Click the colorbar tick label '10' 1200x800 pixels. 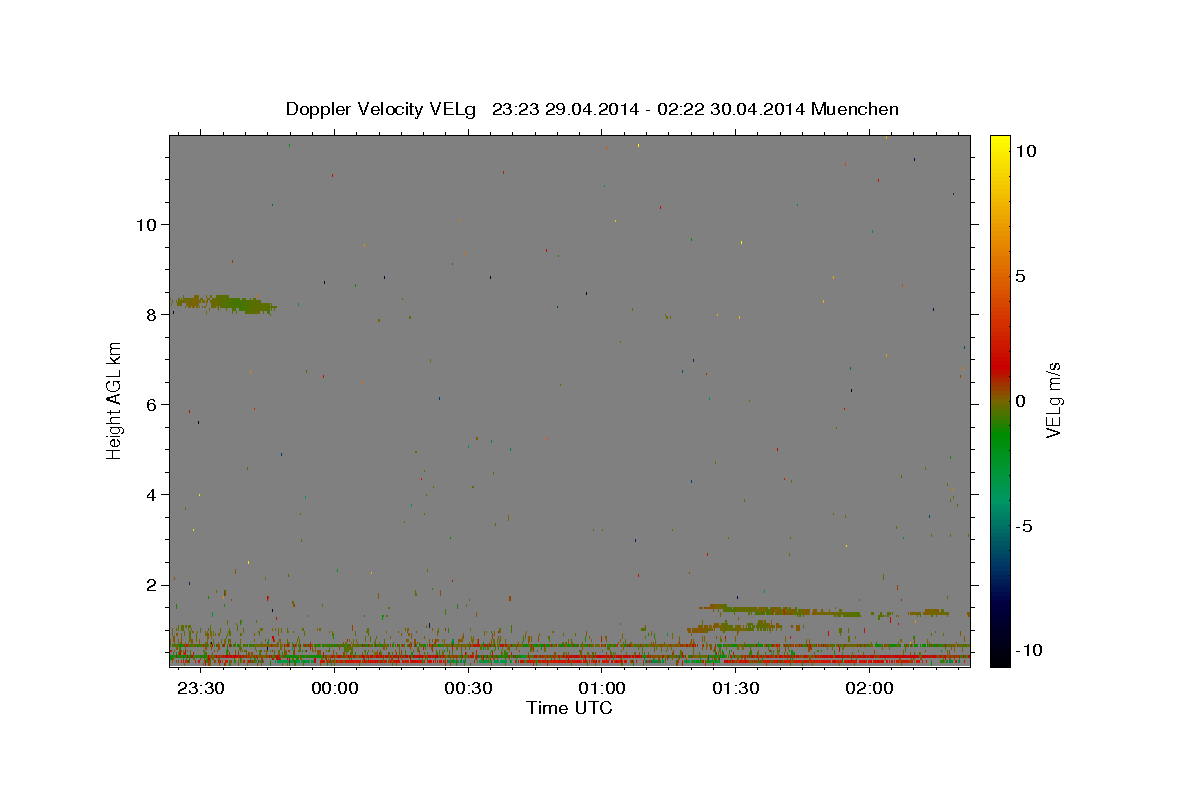click(x=1026, y=150)
